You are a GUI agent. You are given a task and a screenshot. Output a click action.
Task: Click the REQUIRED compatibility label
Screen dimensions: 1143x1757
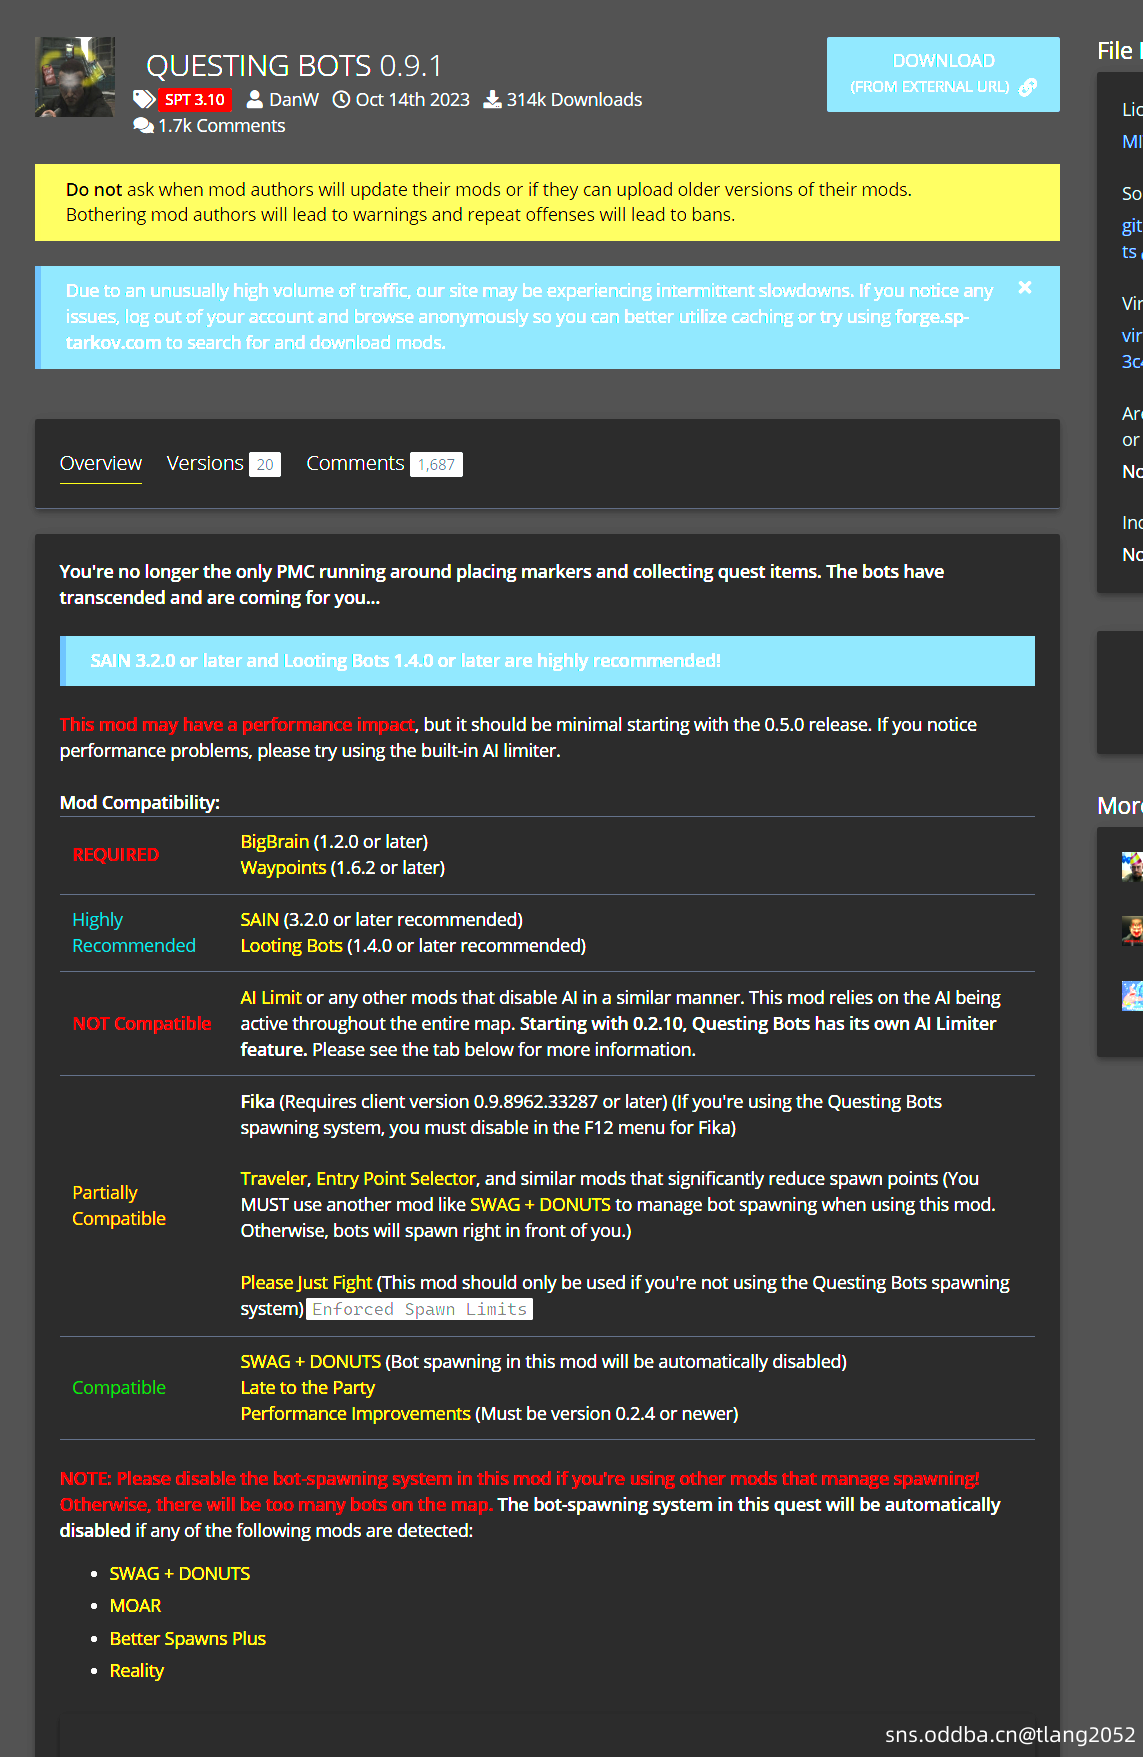[x=116, y=854]
